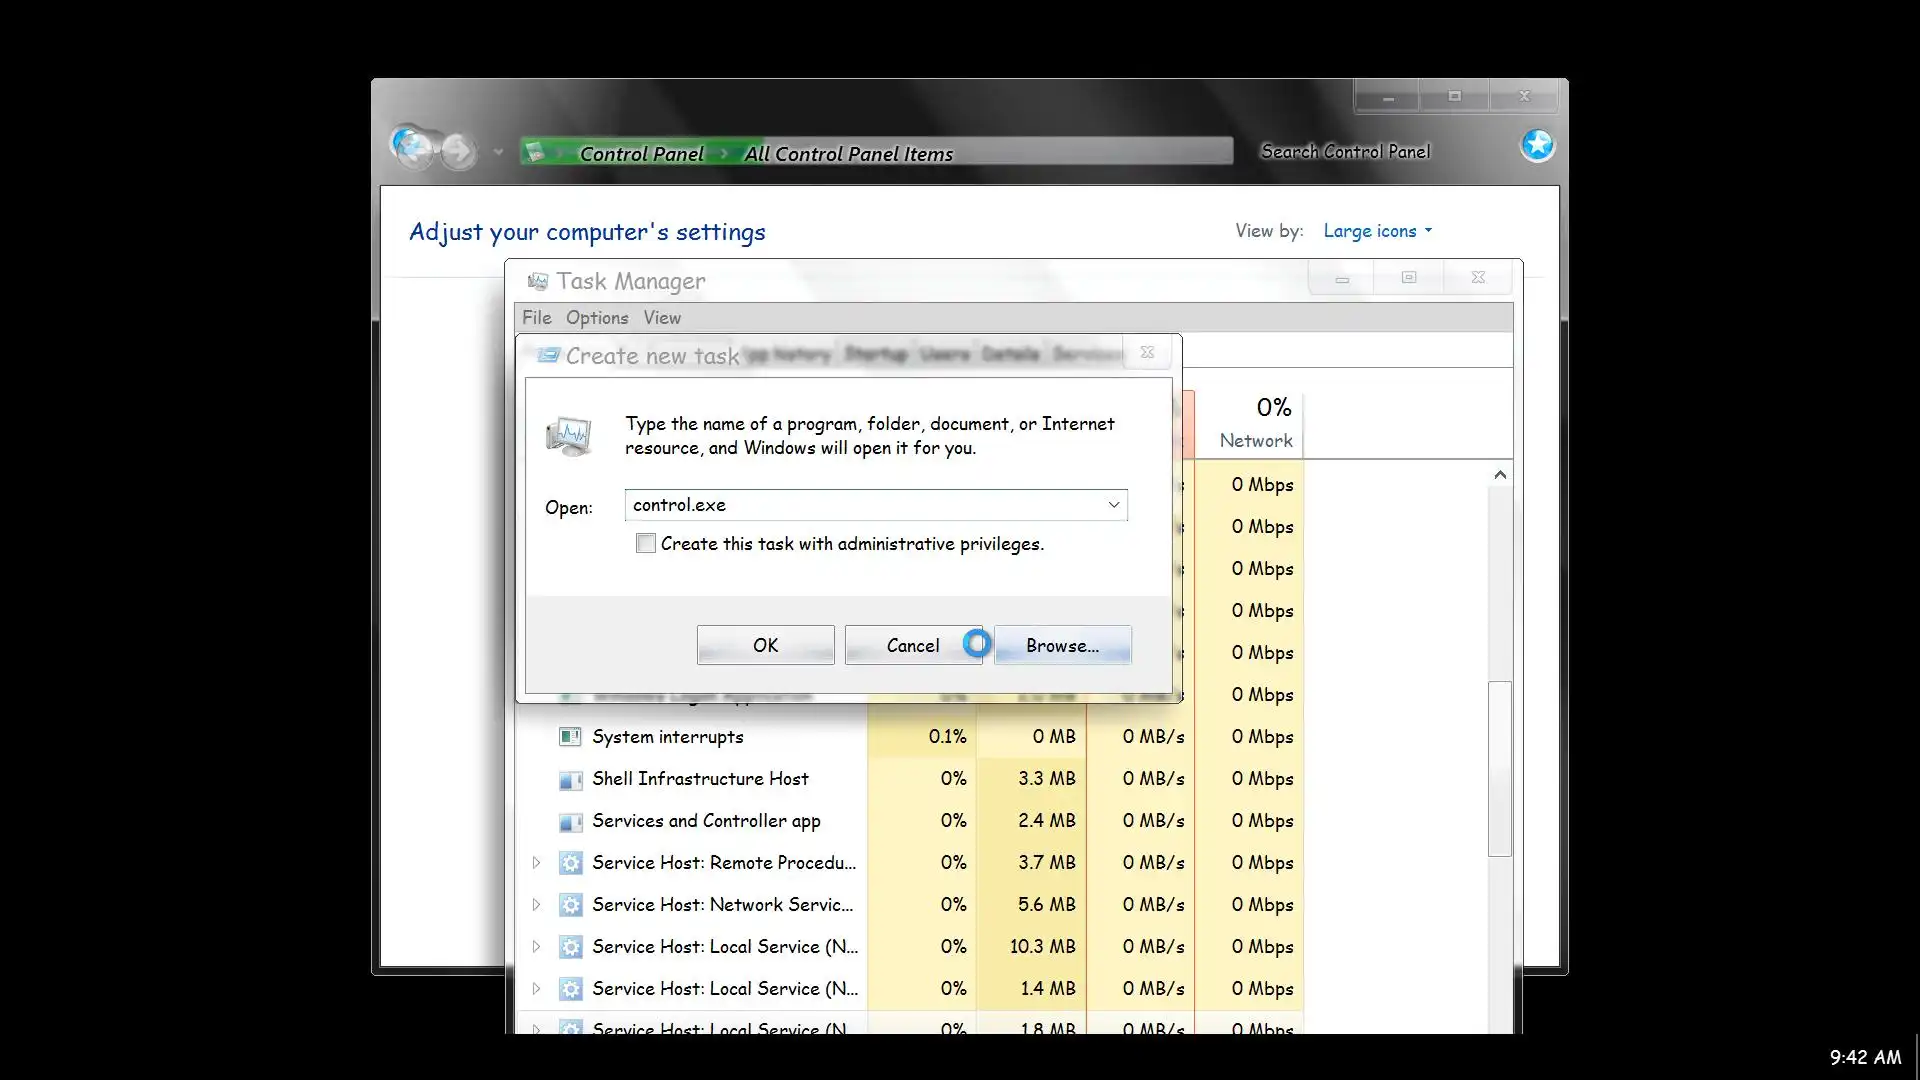Click the Cancel button
The height and width of the screenshot is (1080, 1920).
[912, 646]
